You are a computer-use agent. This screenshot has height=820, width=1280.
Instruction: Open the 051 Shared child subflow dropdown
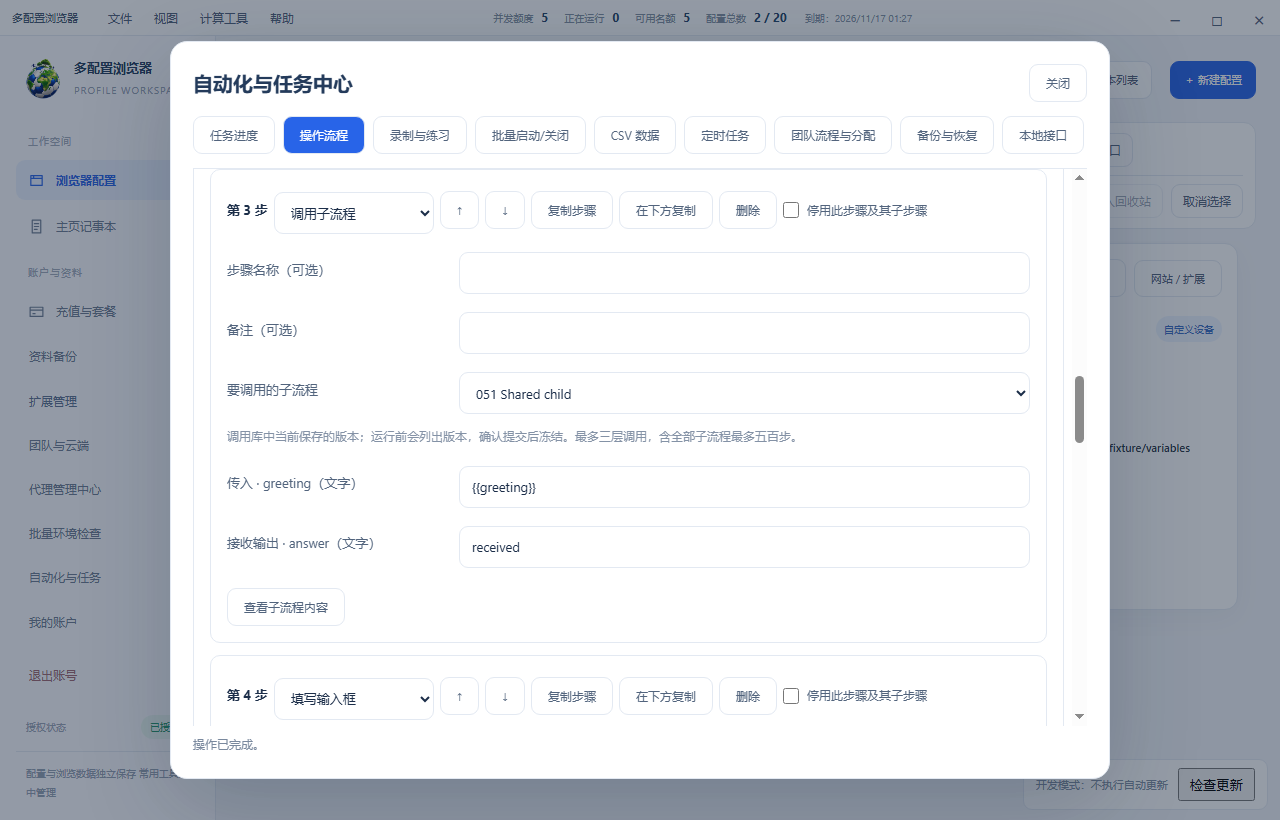(744, 393)
